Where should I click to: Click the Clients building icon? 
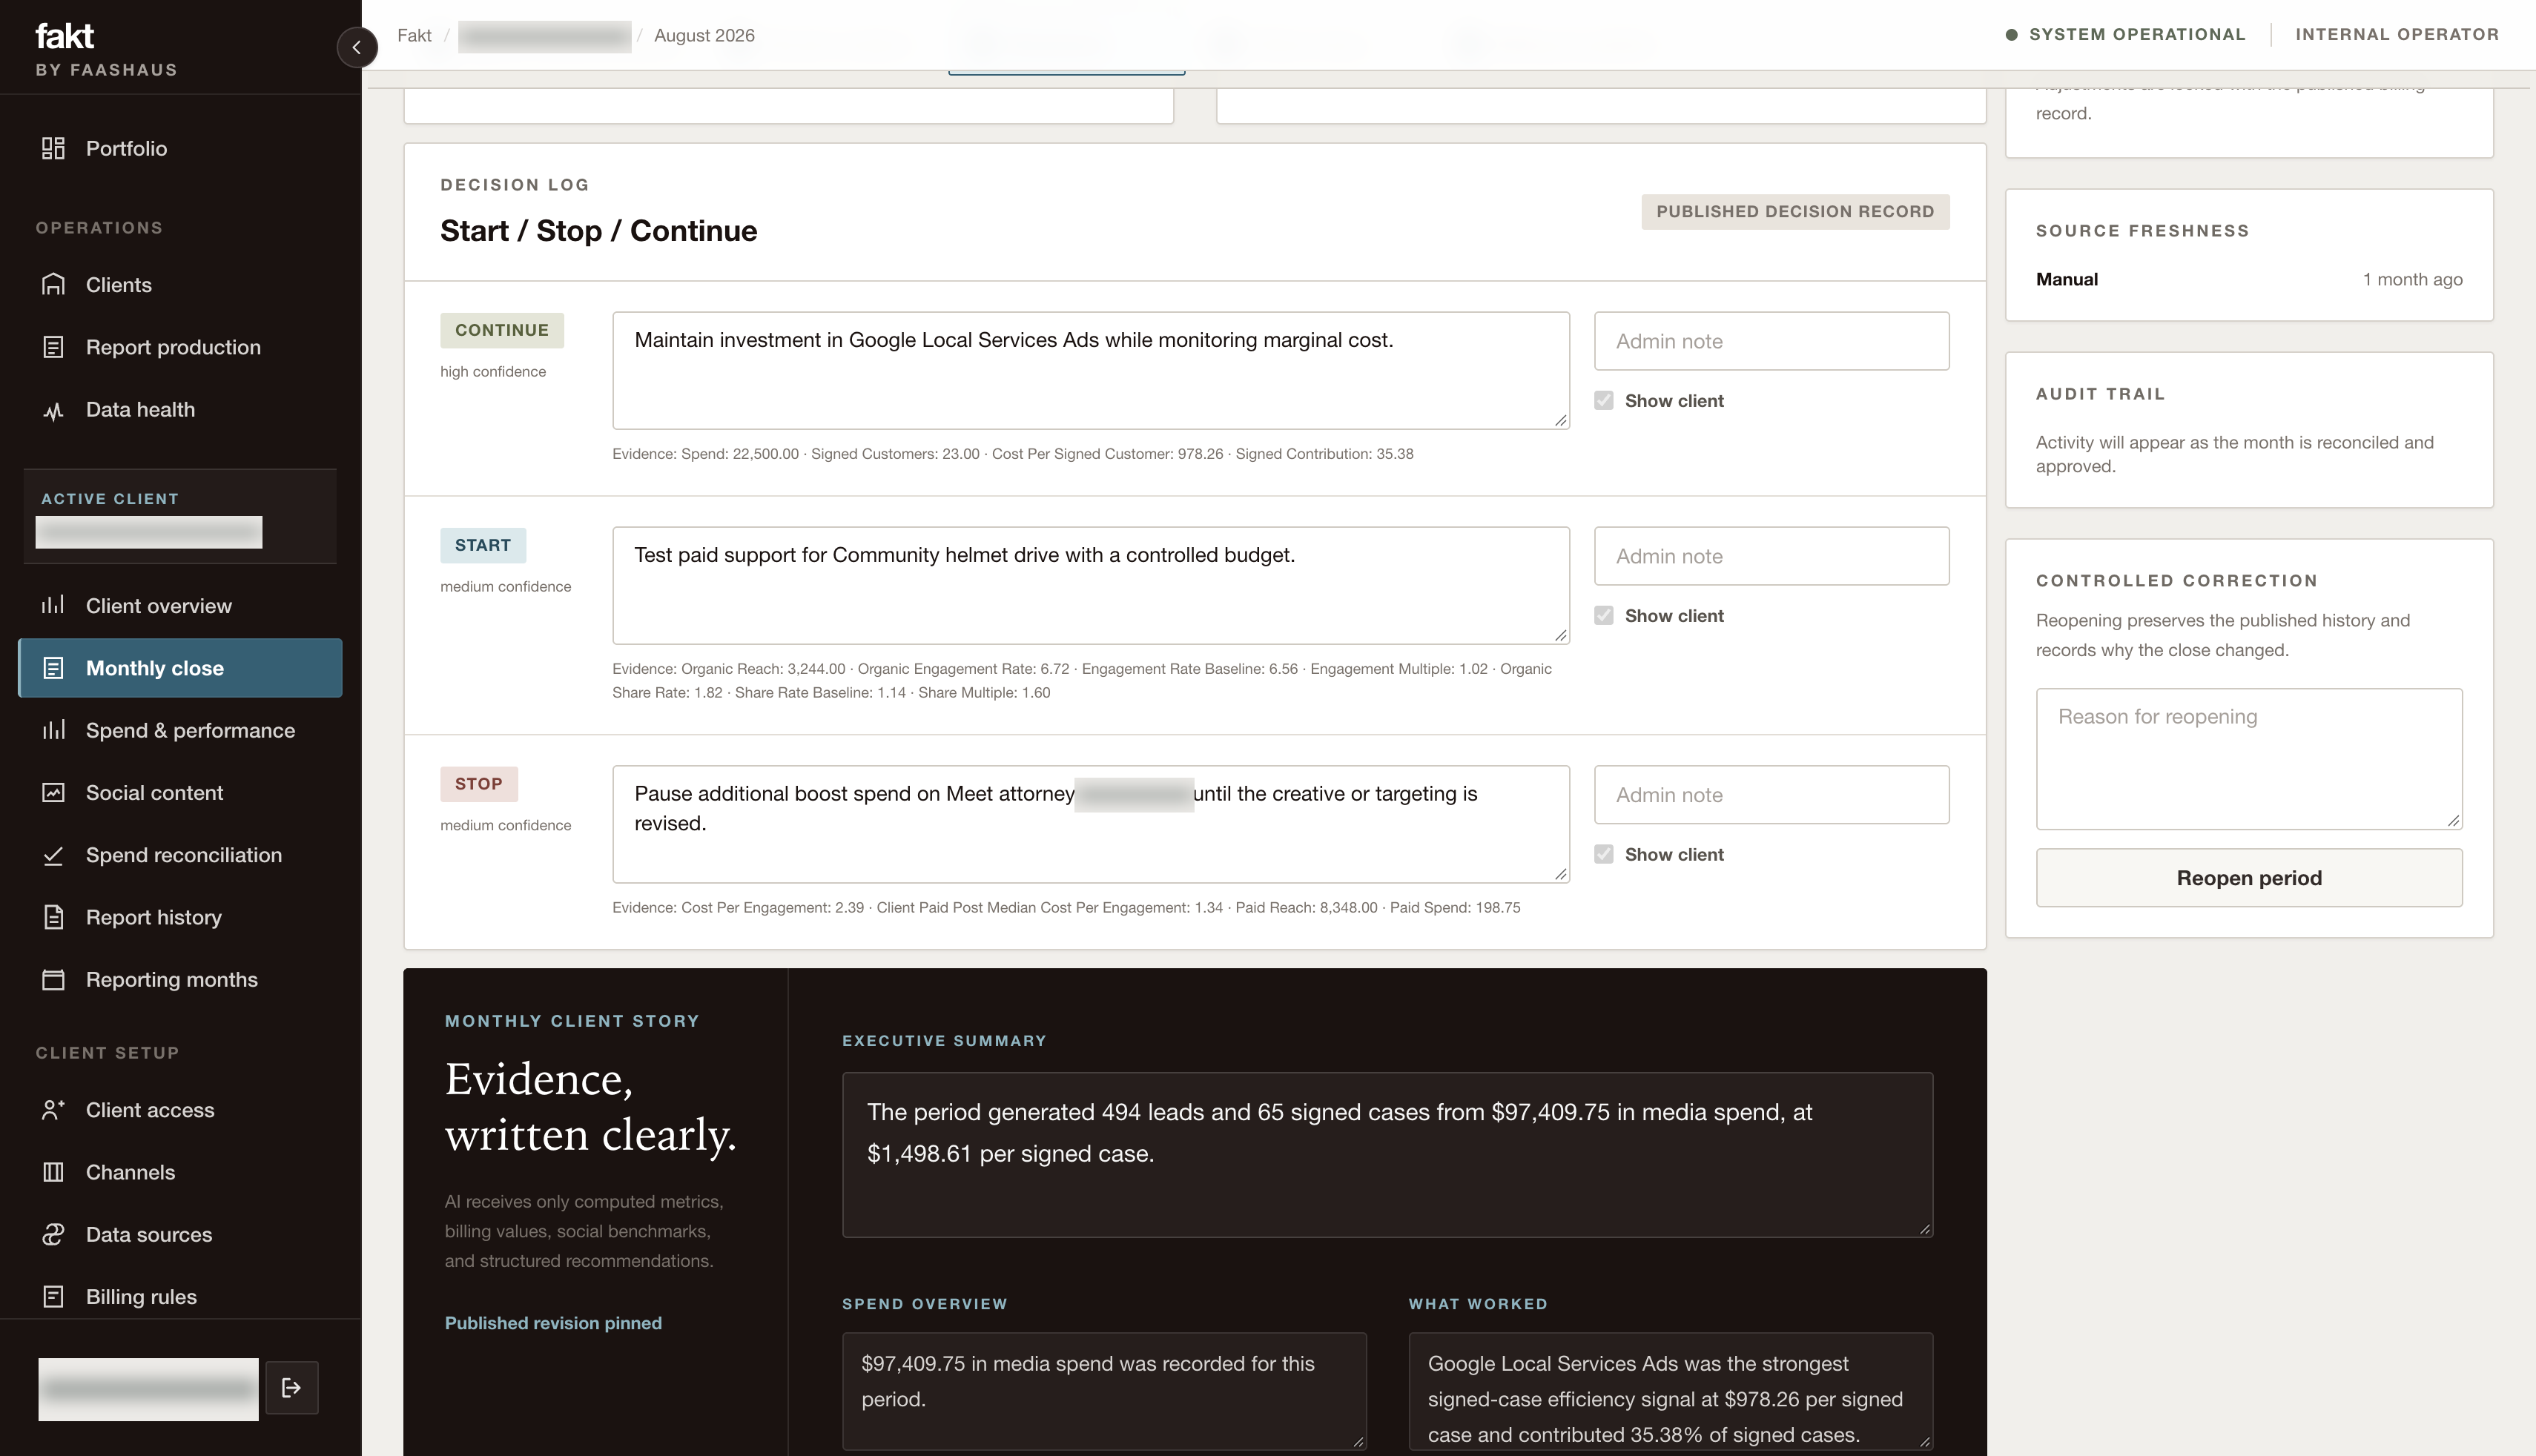pos(53,285)
